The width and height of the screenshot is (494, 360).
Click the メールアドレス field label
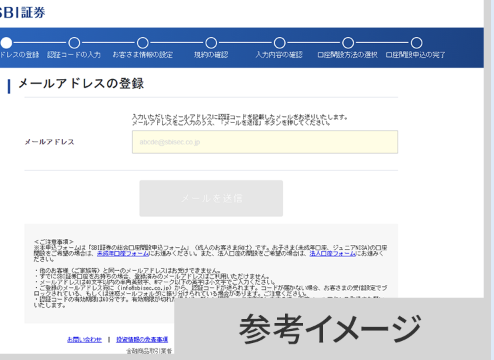49,142
